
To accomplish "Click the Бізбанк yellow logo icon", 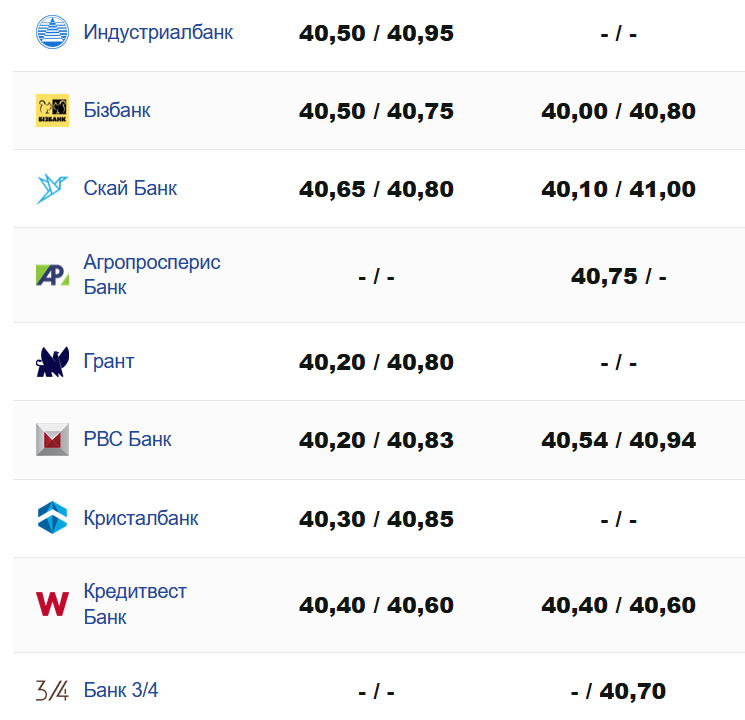I will pos(52,111).
